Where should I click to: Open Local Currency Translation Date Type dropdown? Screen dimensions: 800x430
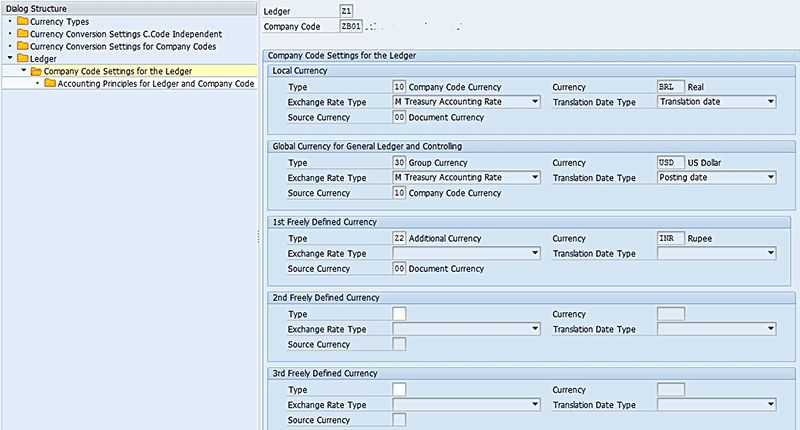point(770,102)
